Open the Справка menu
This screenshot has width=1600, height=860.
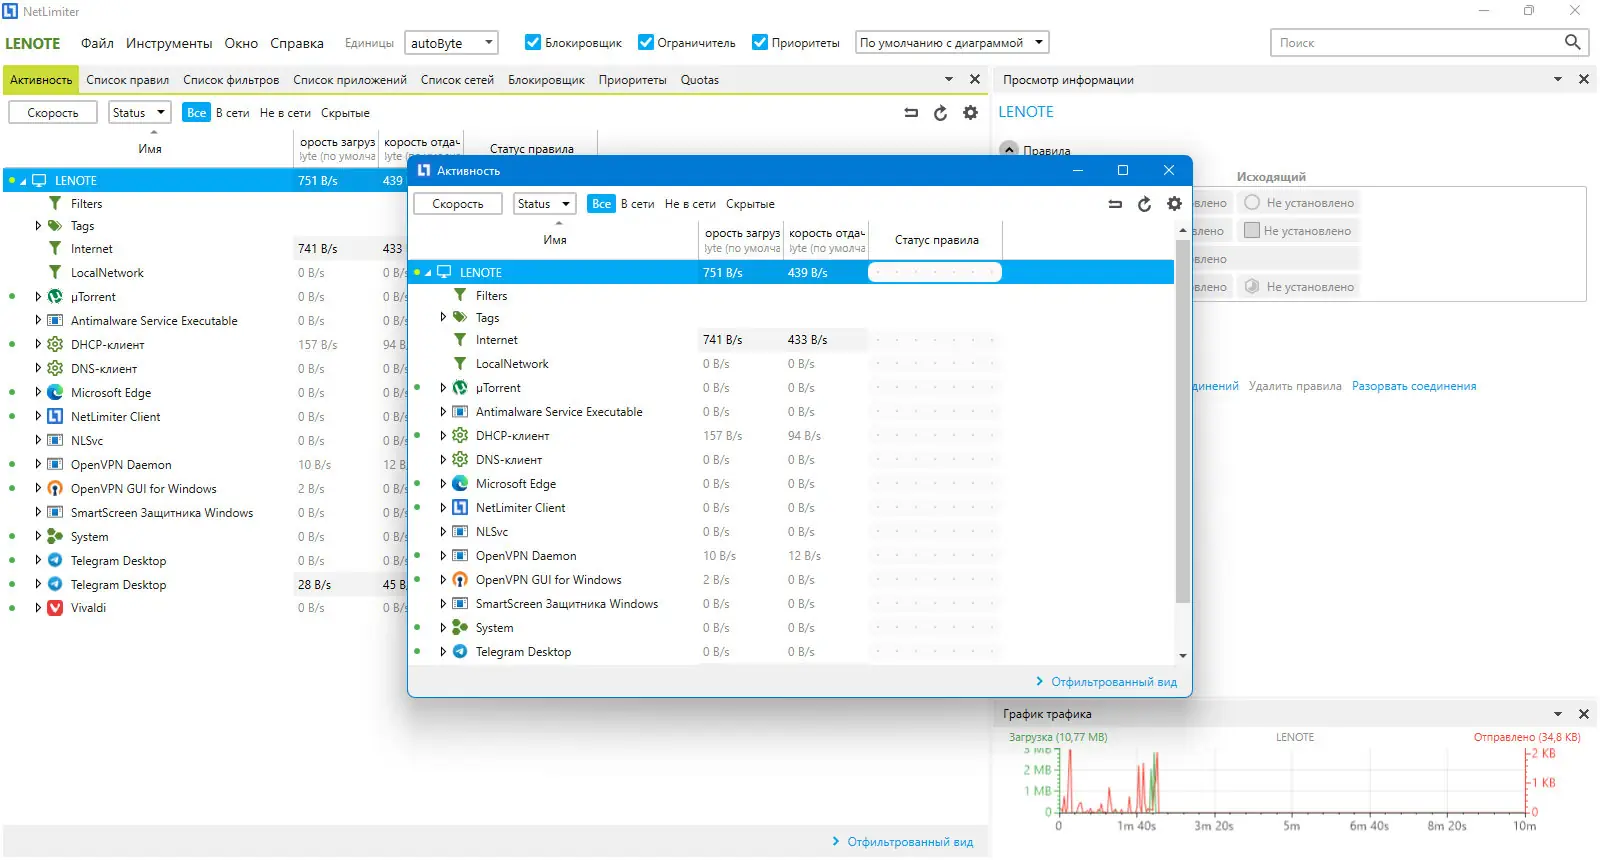click(297, 43)
